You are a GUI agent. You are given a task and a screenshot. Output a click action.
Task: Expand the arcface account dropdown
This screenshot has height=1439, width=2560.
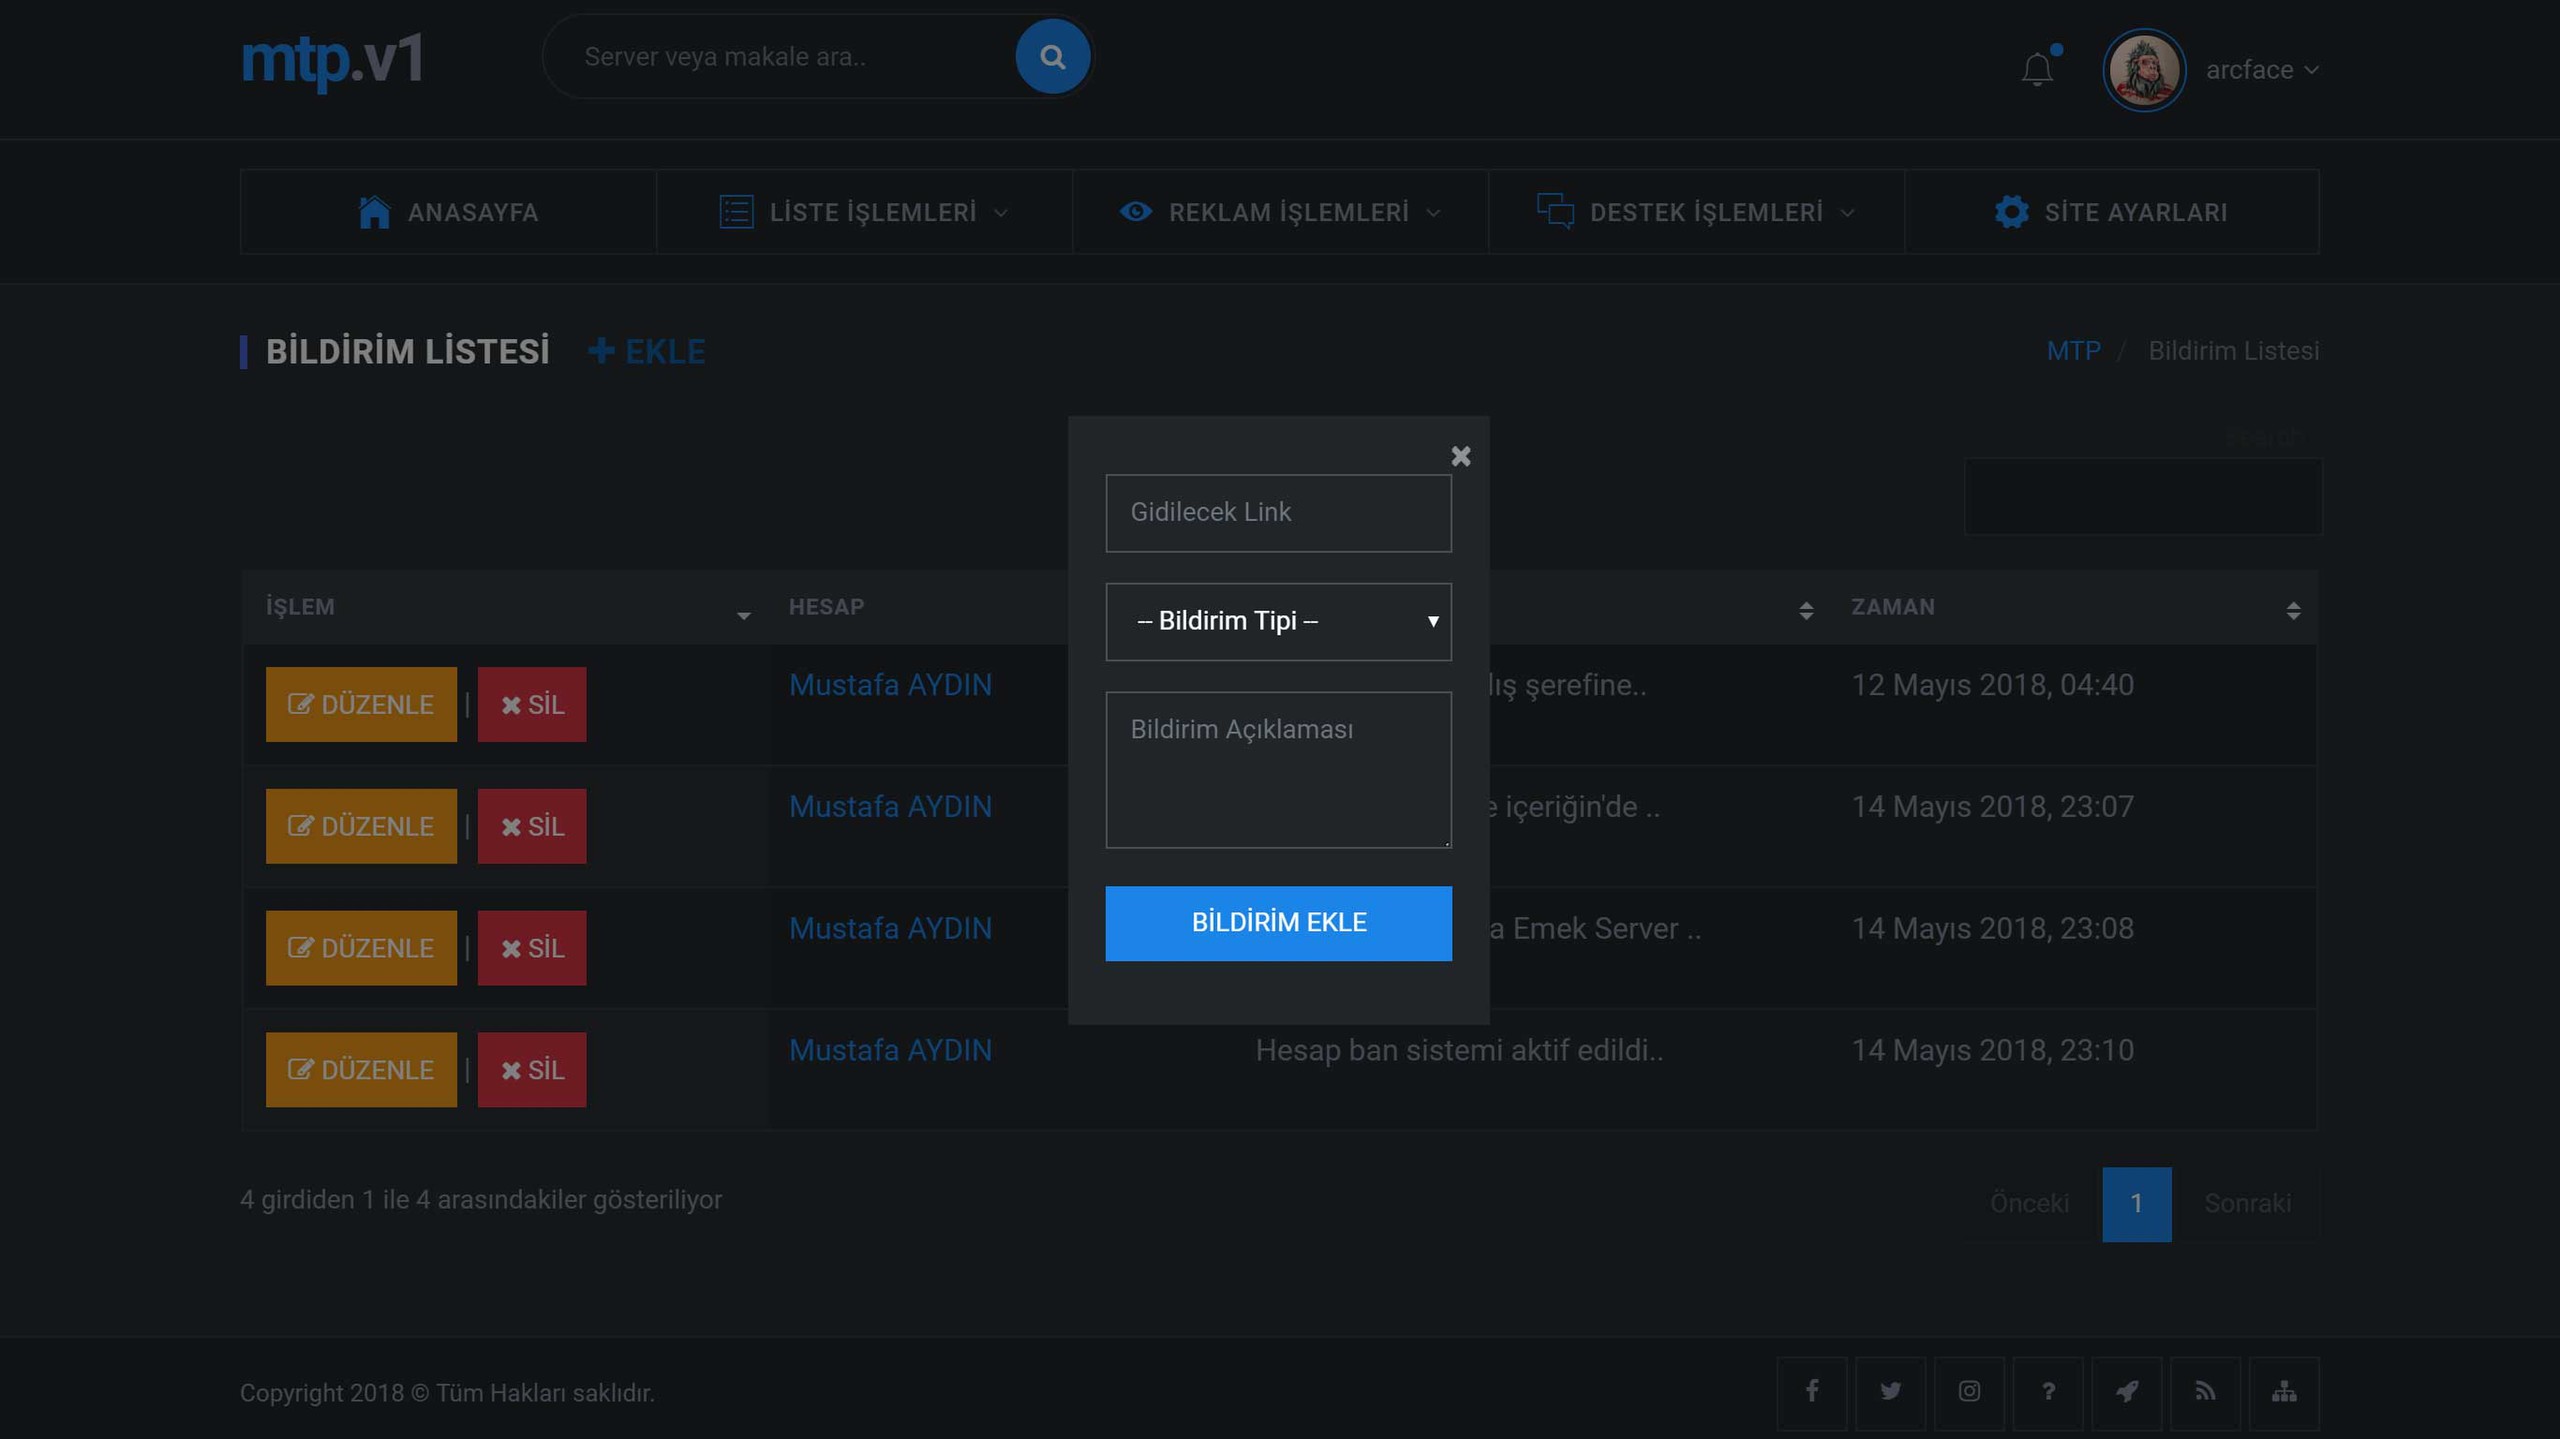[x=2262, y=70]
